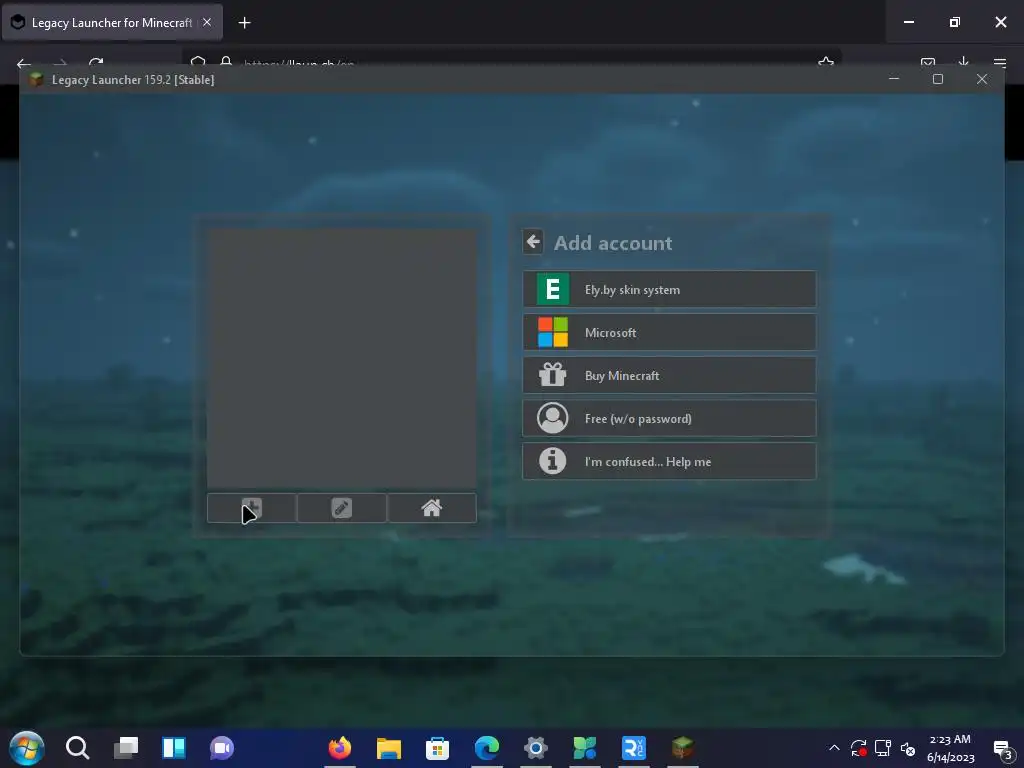1024x768 pixels.
Task: Choose Ely.by skin system account
Action: (x=669, y=289)
